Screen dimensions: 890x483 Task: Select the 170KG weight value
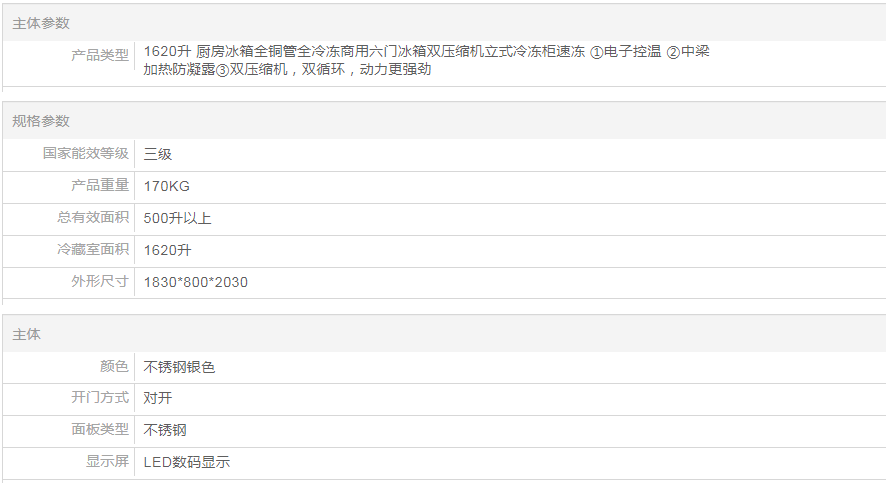(x=167, y=186)
